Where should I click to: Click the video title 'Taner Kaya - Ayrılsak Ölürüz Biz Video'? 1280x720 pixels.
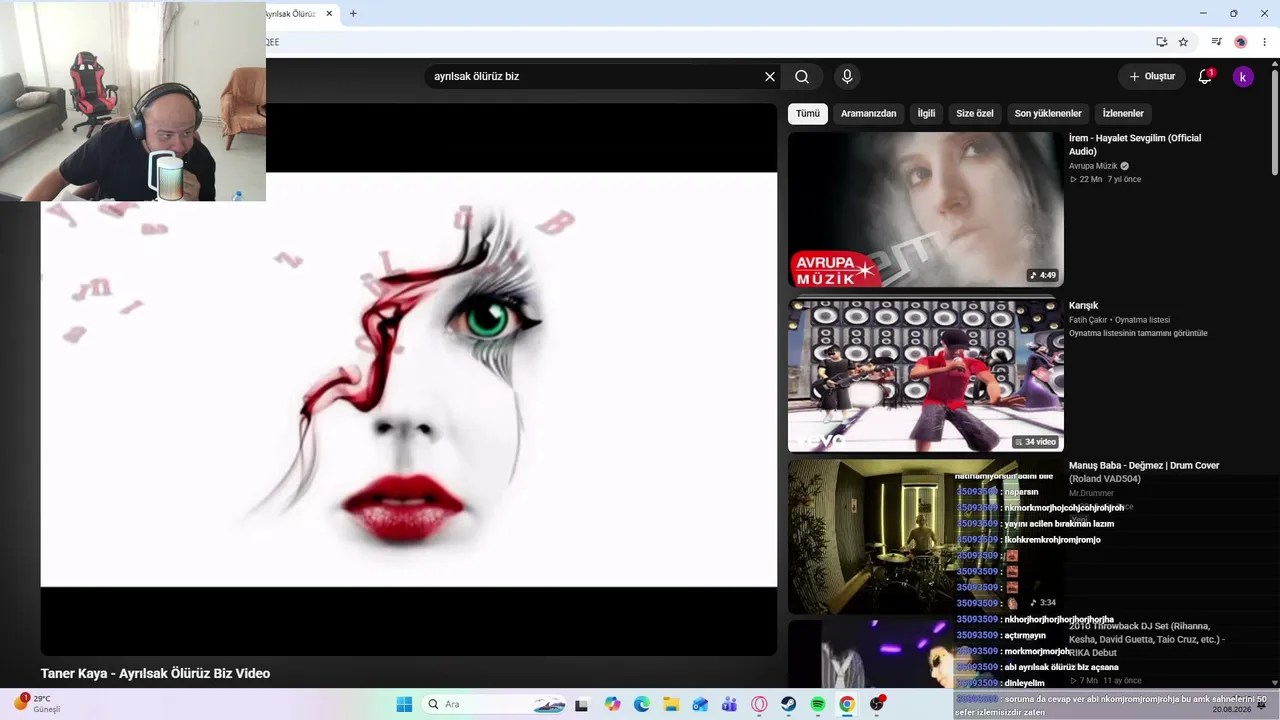[x=155, y=674]
